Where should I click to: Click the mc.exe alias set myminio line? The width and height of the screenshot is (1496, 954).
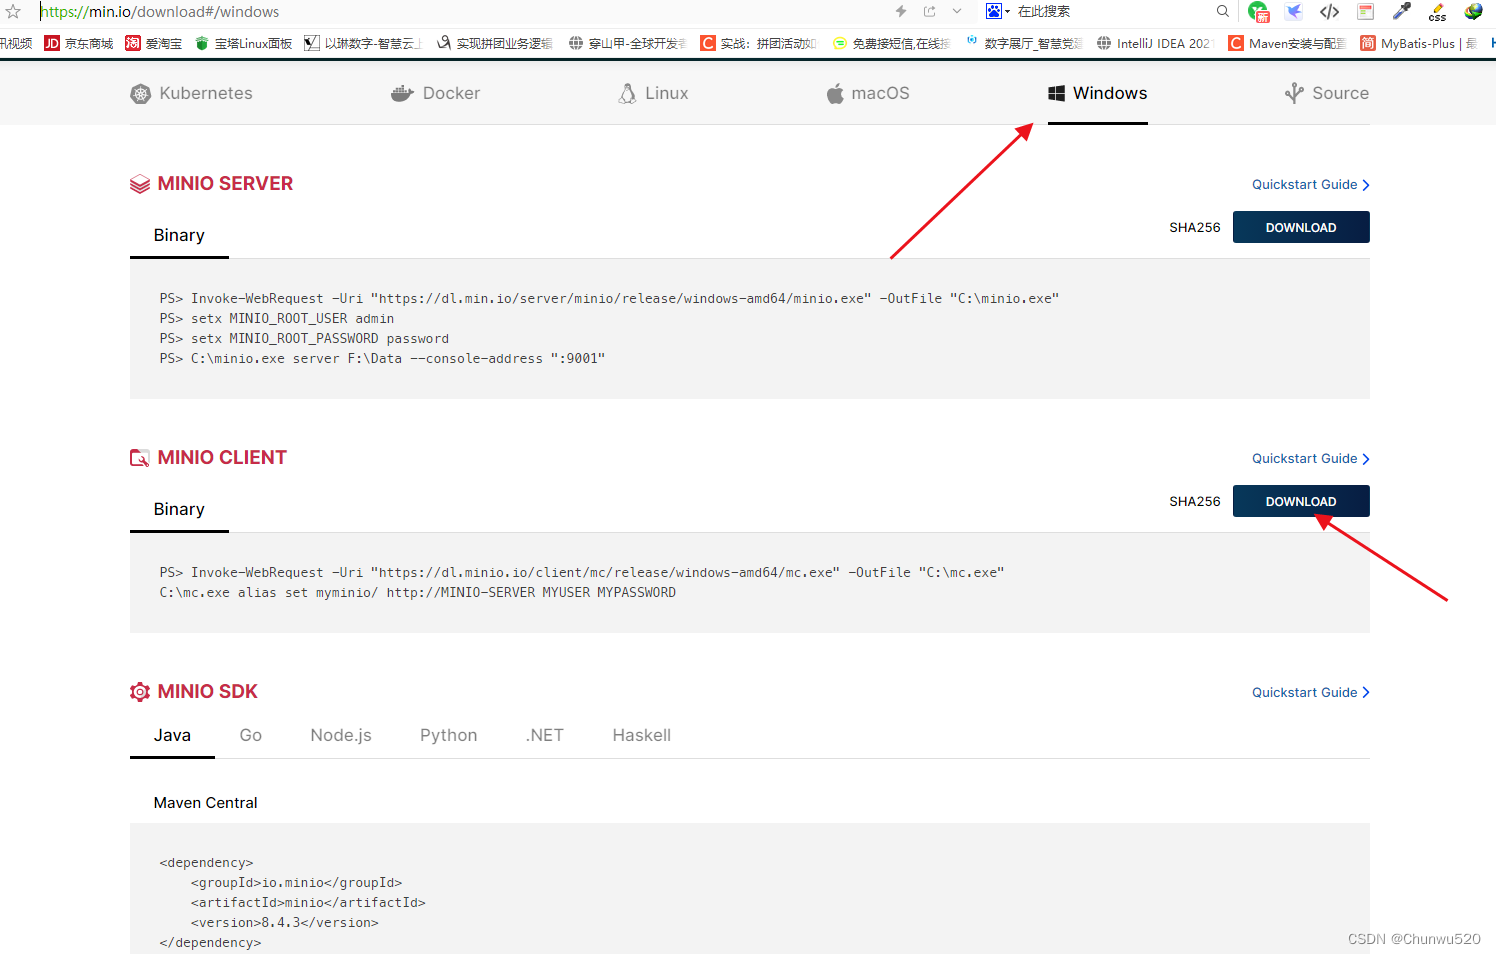tap(418, 592)
